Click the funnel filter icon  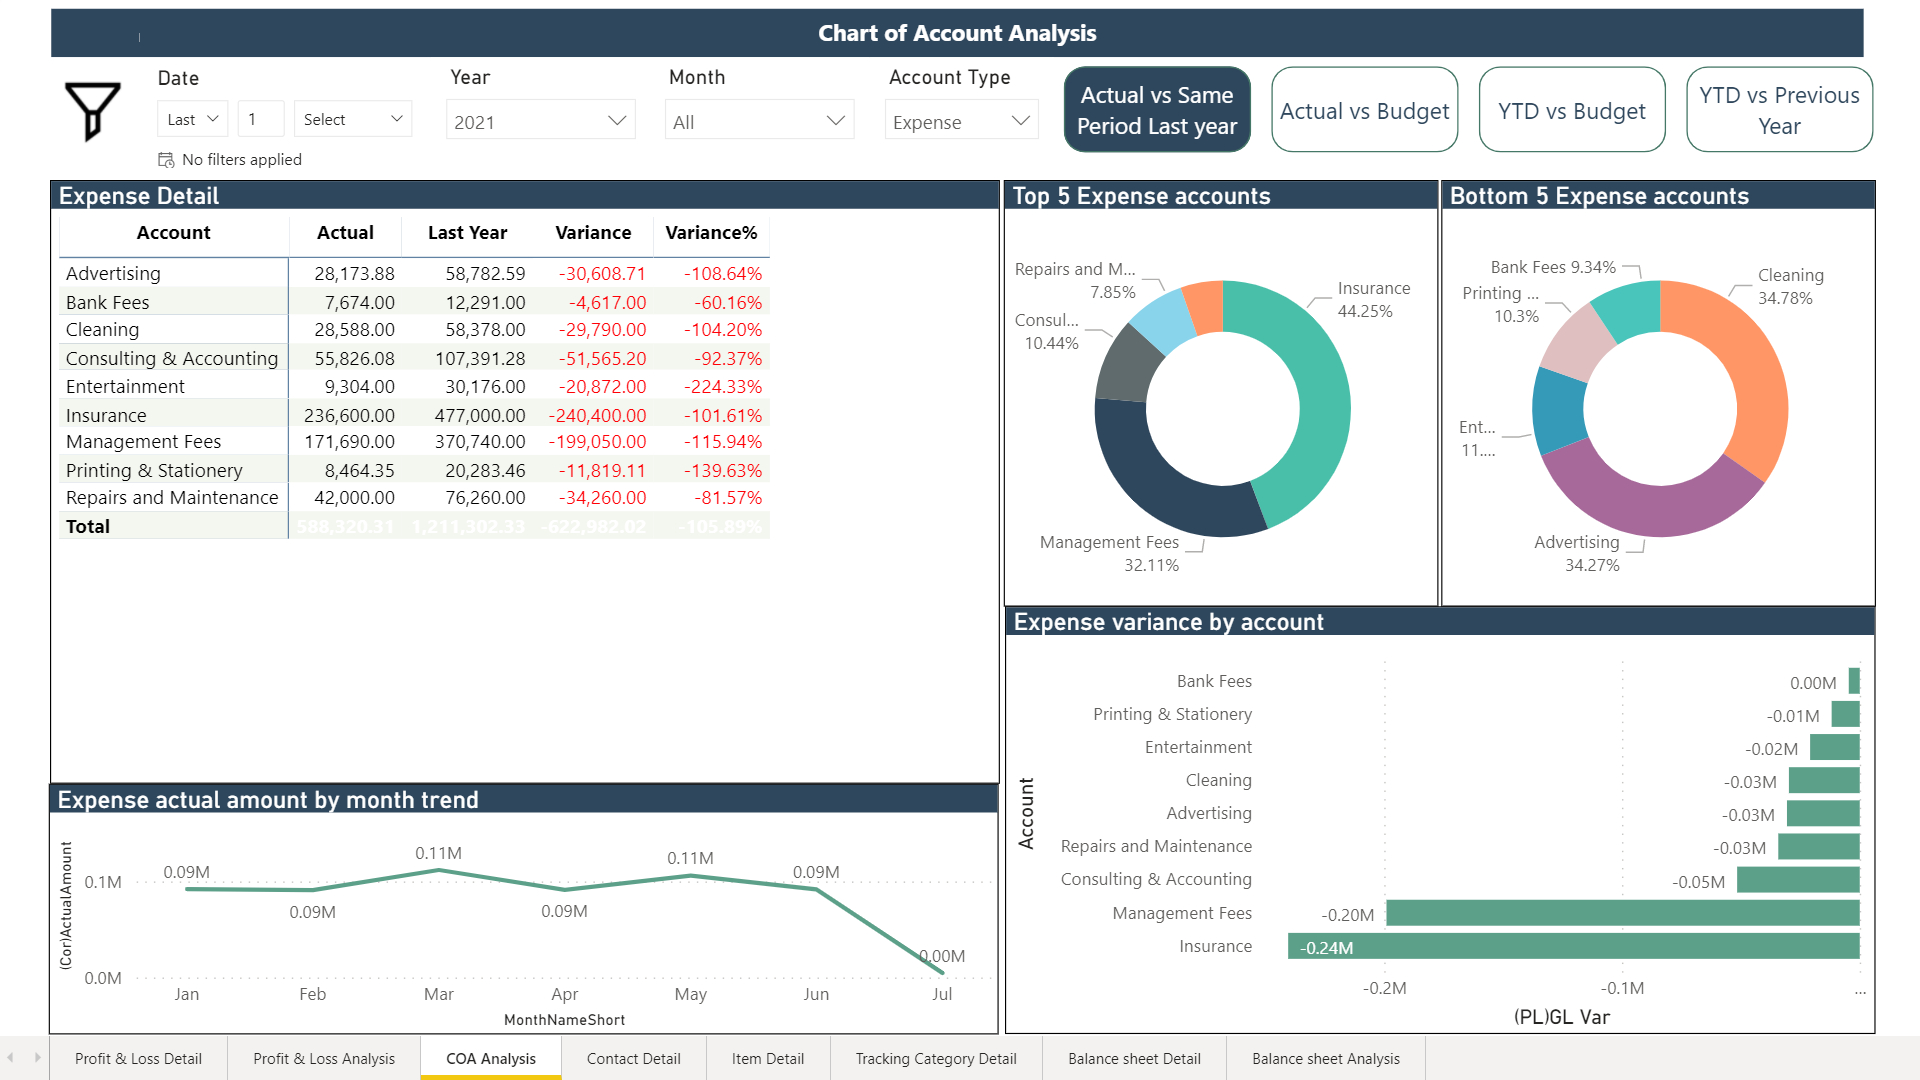click(x=93, y=111)
